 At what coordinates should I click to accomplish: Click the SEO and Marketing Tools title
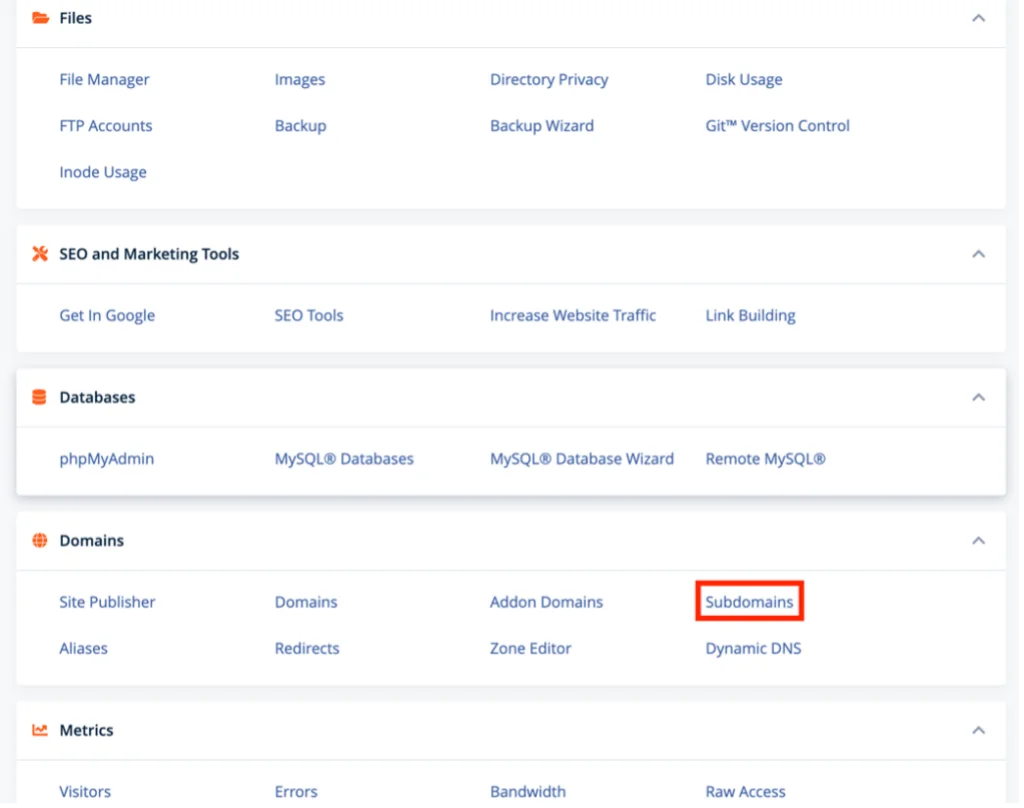[x=149, y=254]
